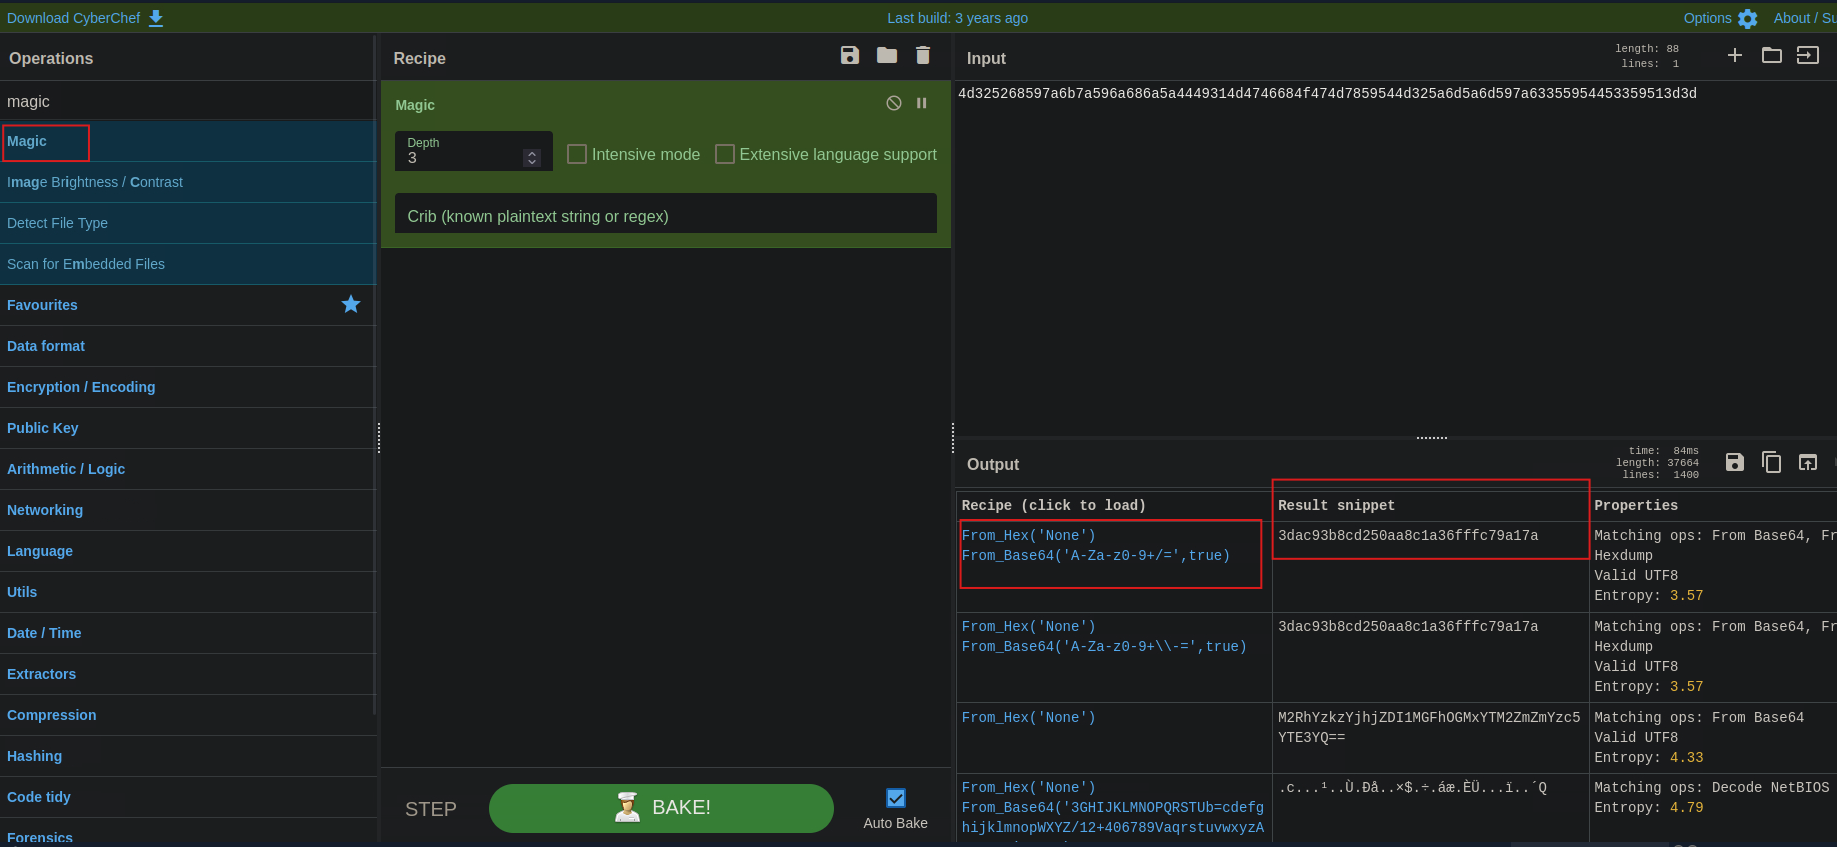Expand the Data format operations category

[46, 346]
